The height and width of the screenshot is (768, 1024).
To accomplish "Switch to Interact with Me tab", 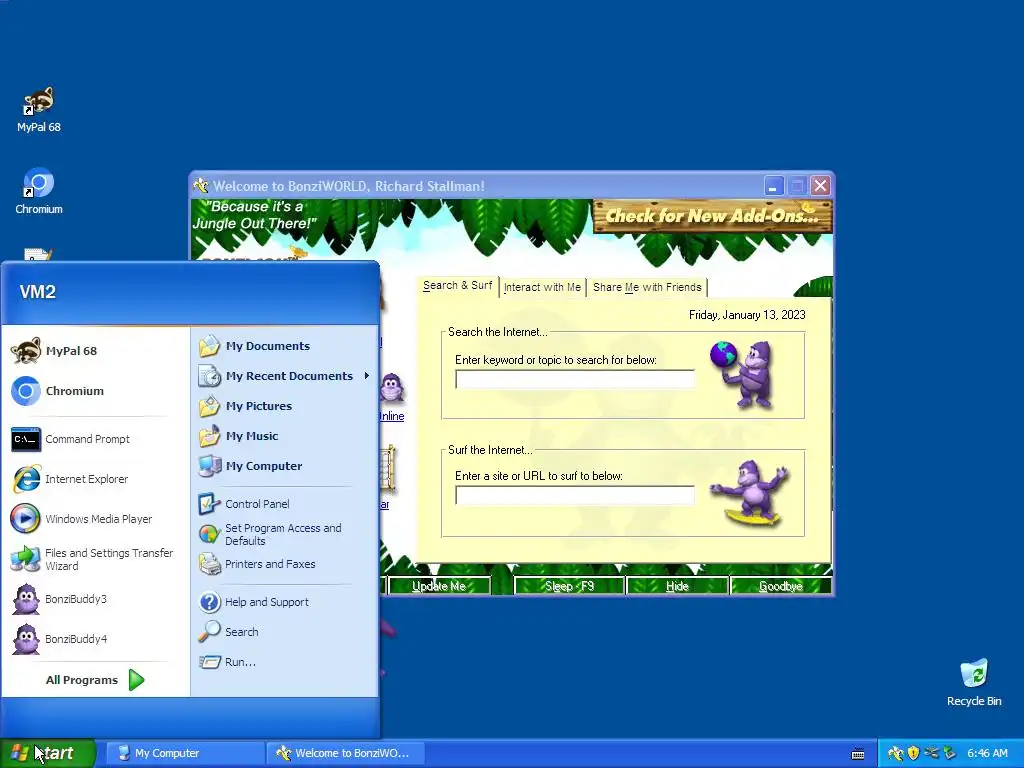I will pos(542,287).
